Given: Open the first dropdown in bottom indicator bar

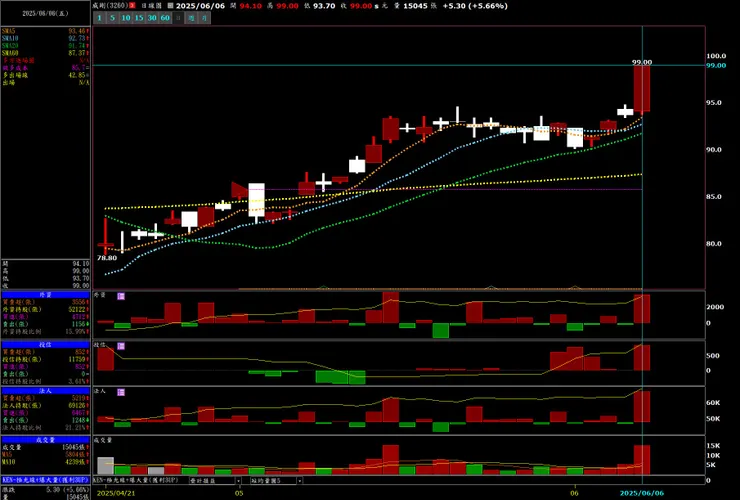Looking at the screenshot, I should click(215, 480).
